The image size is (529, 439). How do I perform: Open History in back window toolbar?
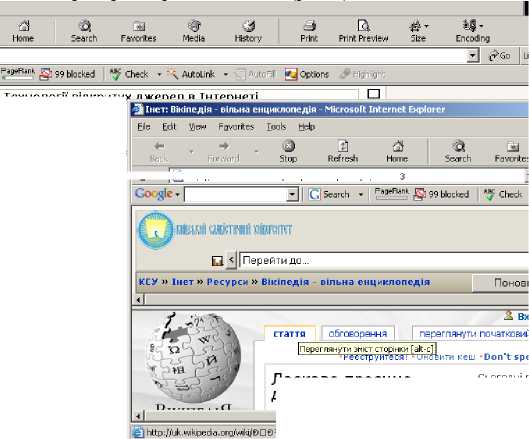(x=248, y=31)
